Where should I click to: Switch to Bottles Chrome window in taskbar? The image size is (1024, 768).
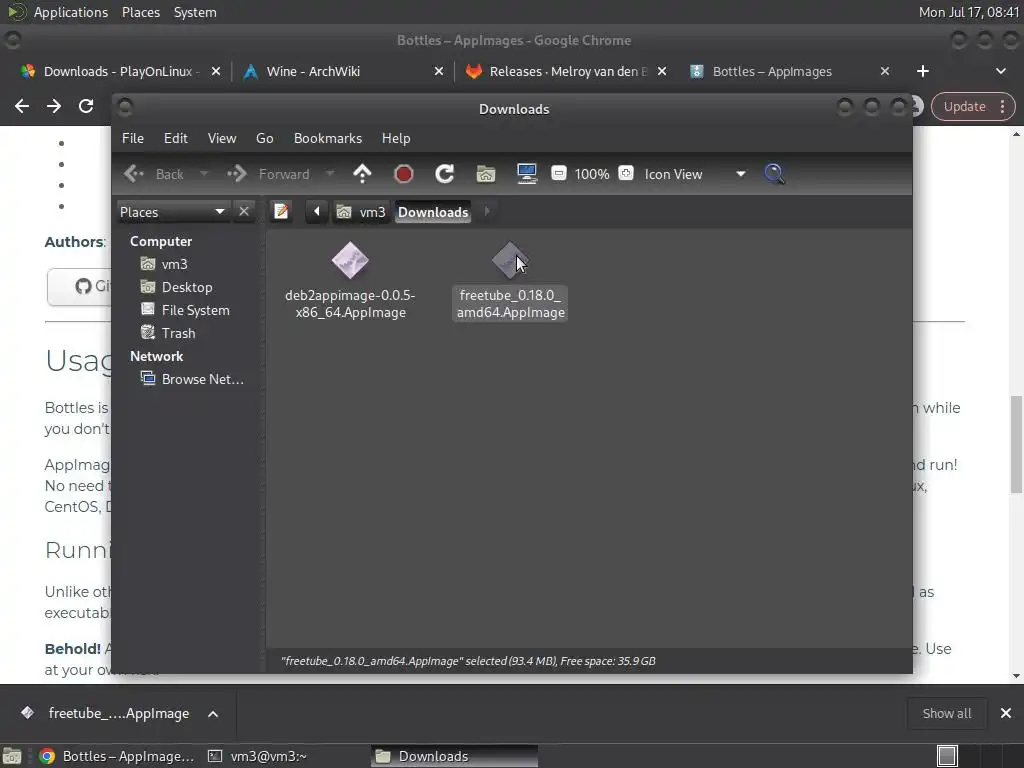[x=118, y=756]
